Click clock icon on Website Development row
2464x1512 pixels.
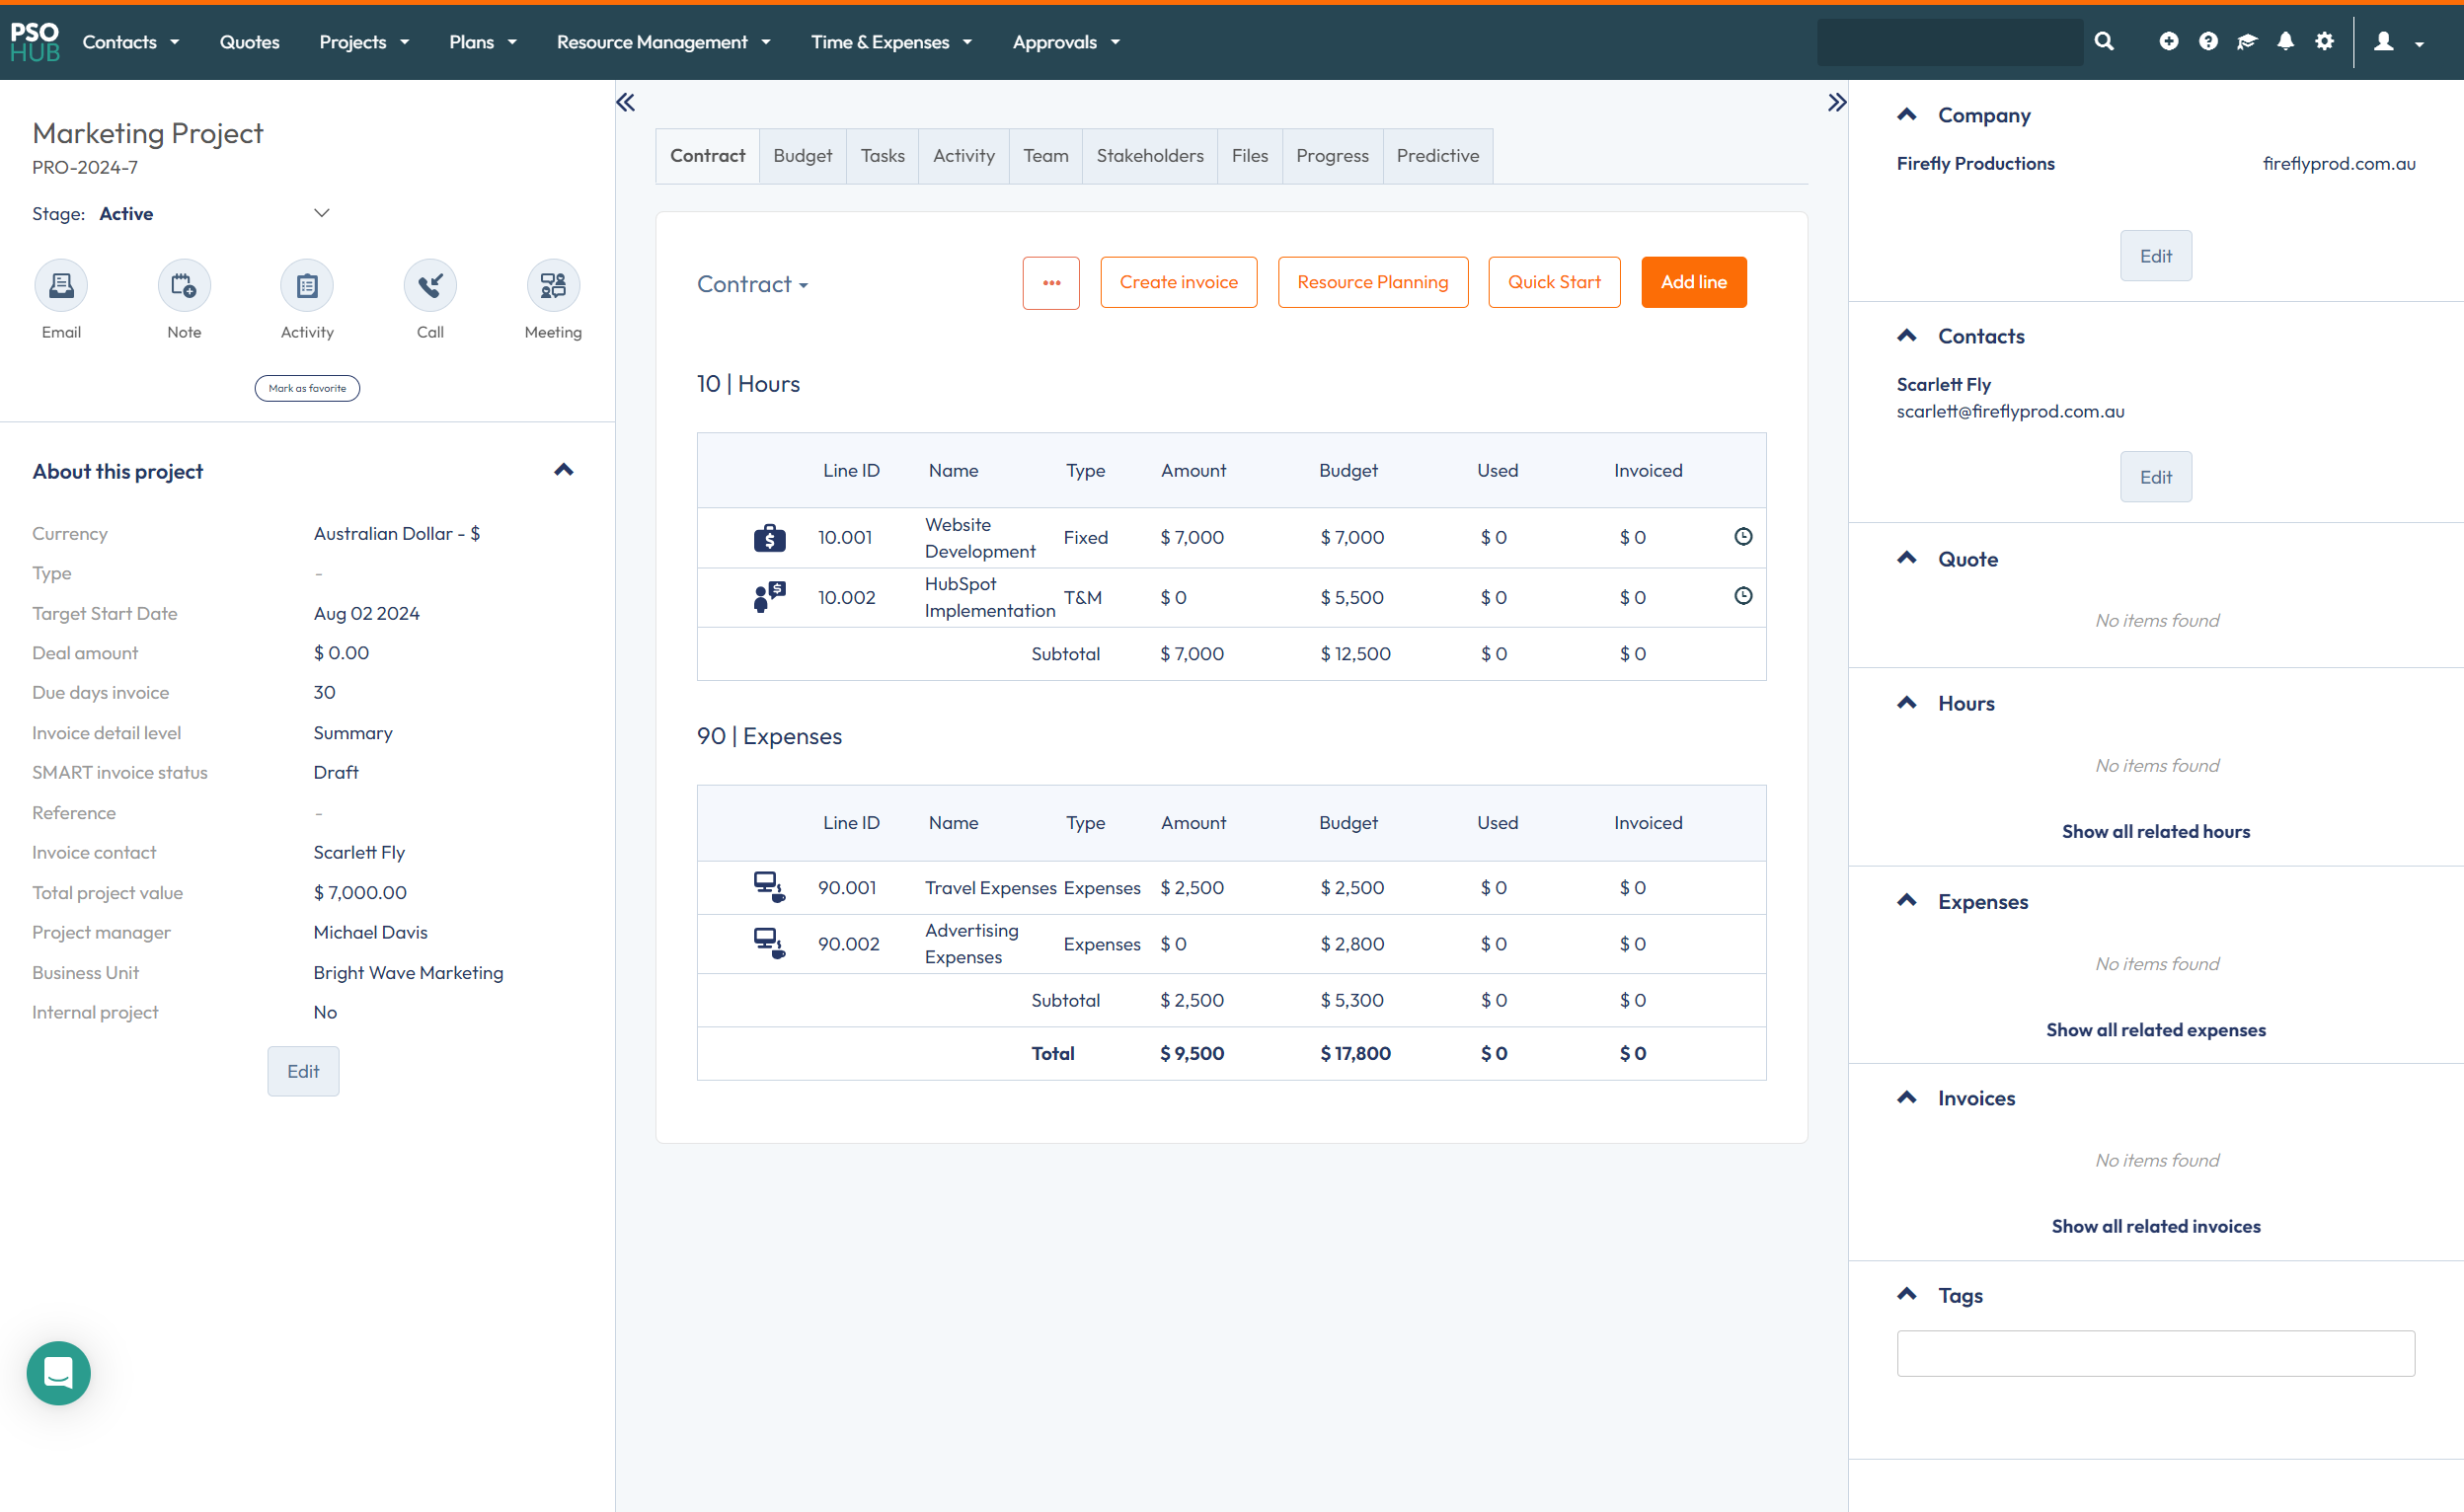[x=1742, y=537]
